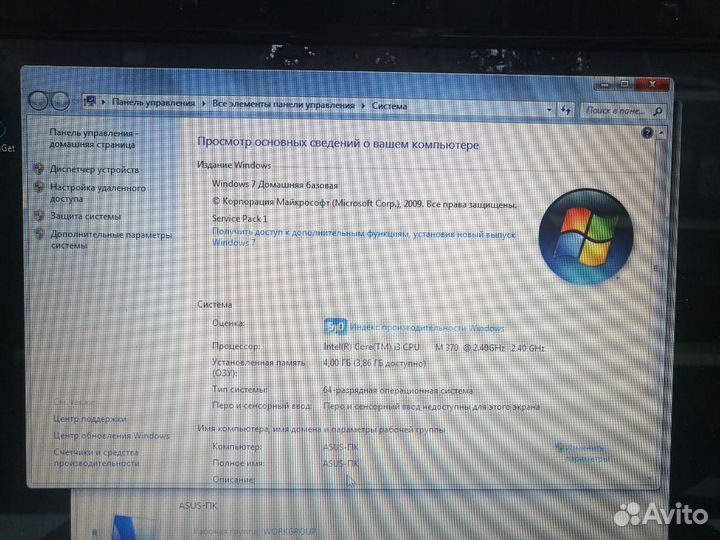Screen dimensions: 720x540
Task: Open "Диспетчер устройств" link
Action: click(94, 169)
